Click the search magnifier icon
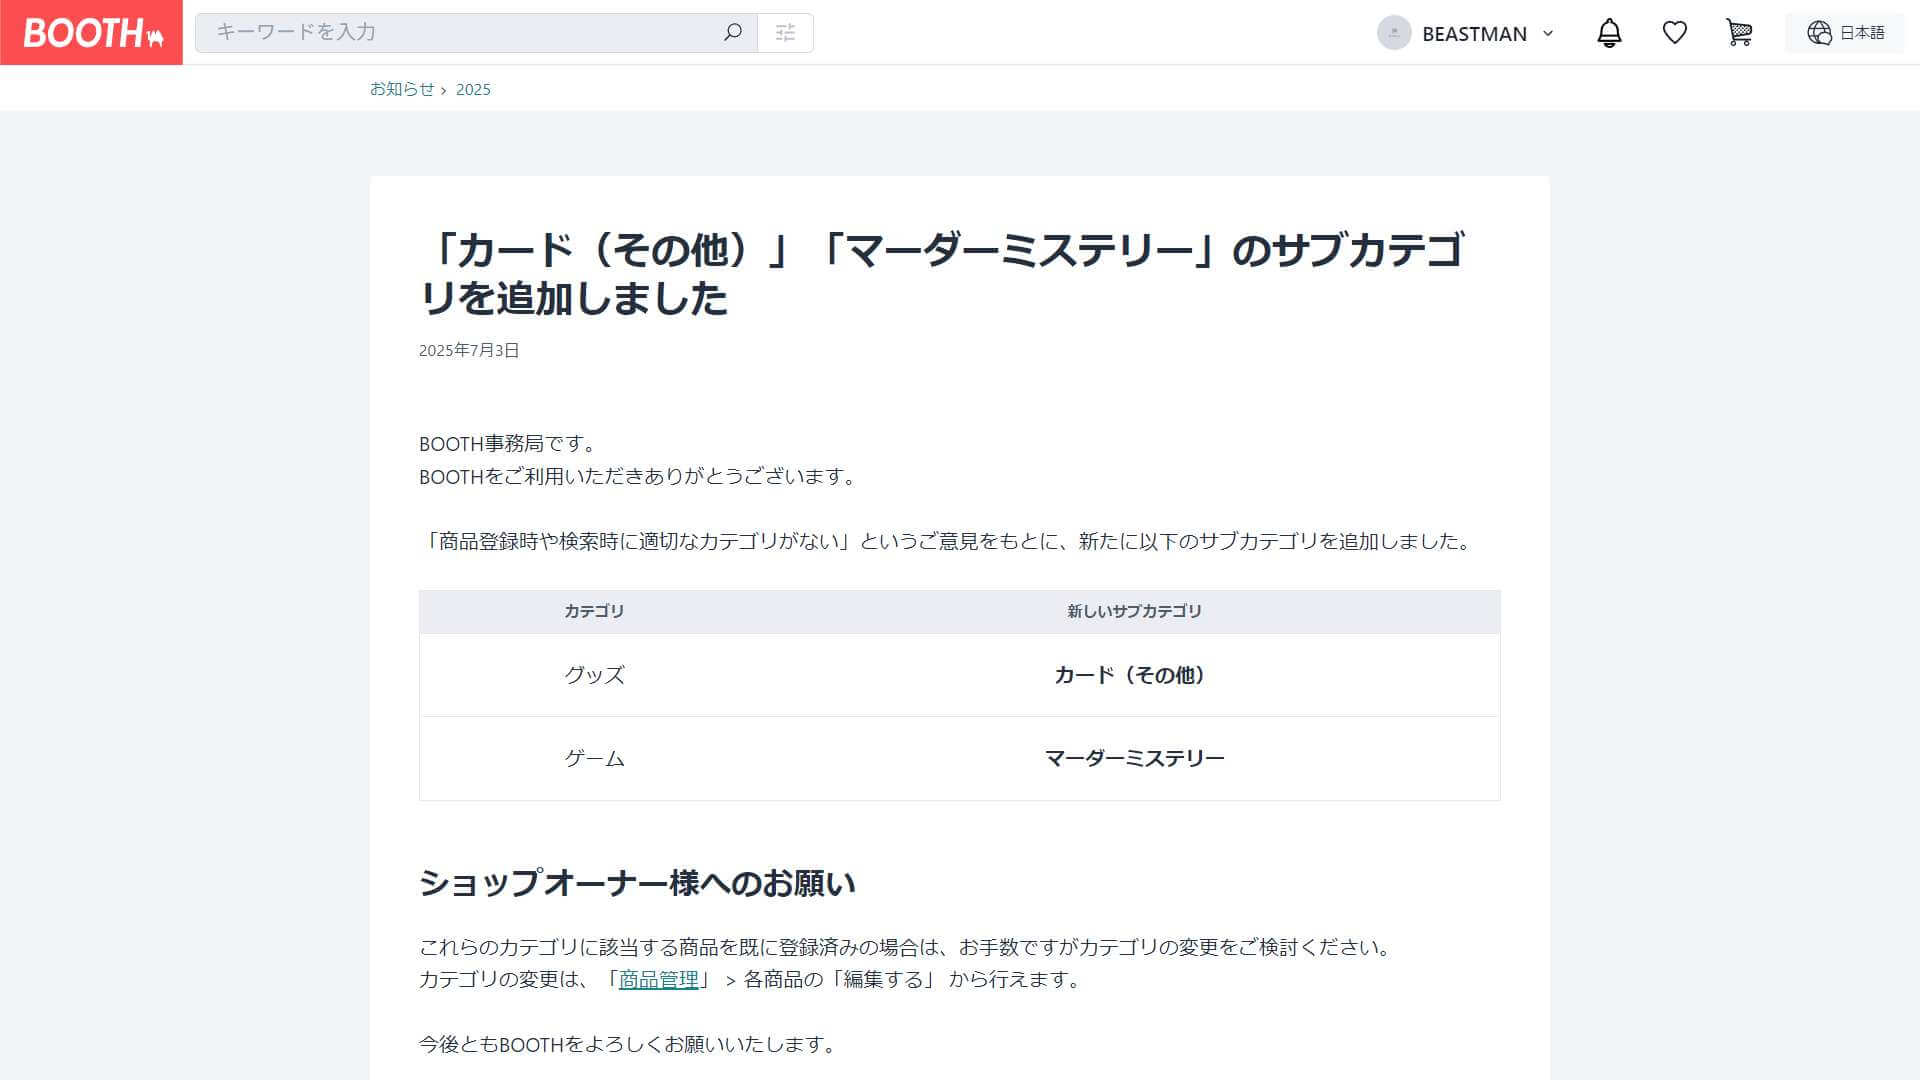The image size is (1920, 1080). [x=733, y=32]
